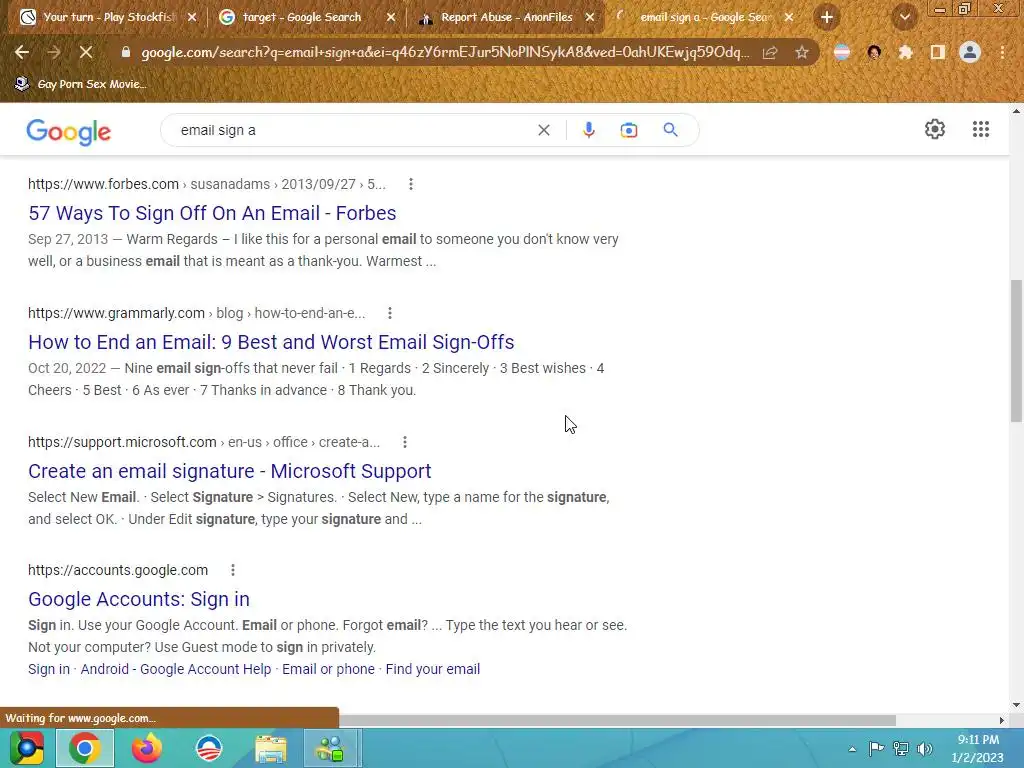
Task: Open options for the Forbes result
Action: 411,184
